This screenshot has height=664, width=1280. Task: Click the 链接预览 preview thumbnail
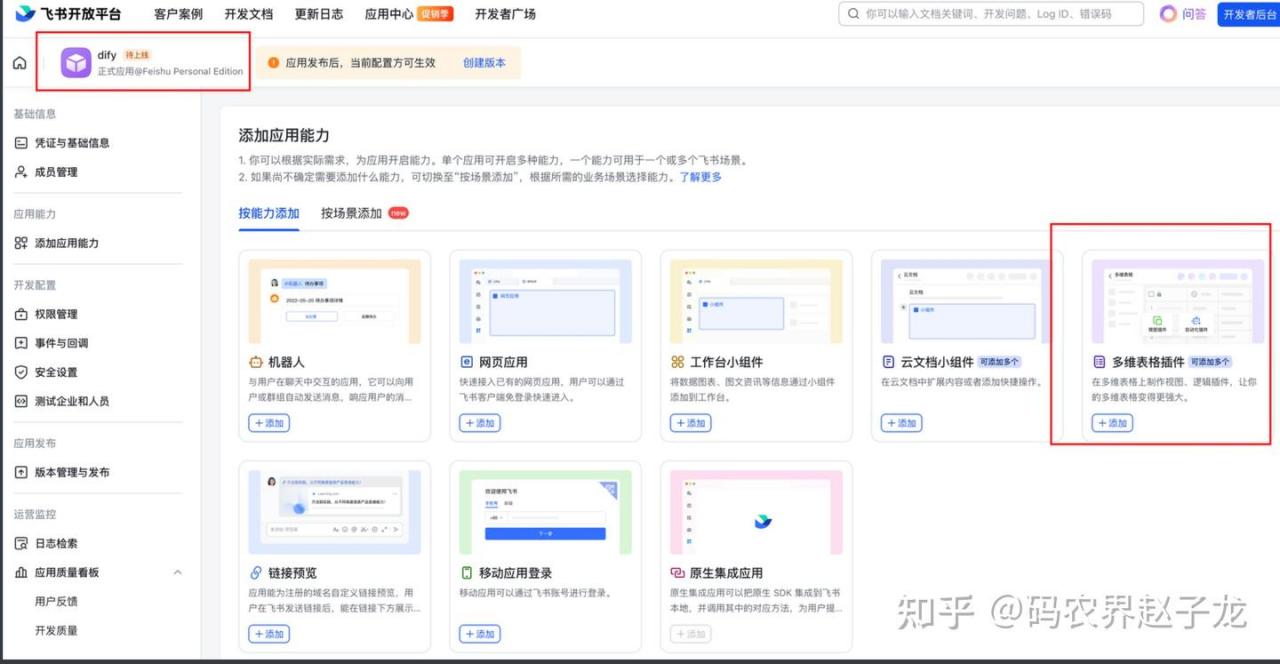(x=335, y=512)
